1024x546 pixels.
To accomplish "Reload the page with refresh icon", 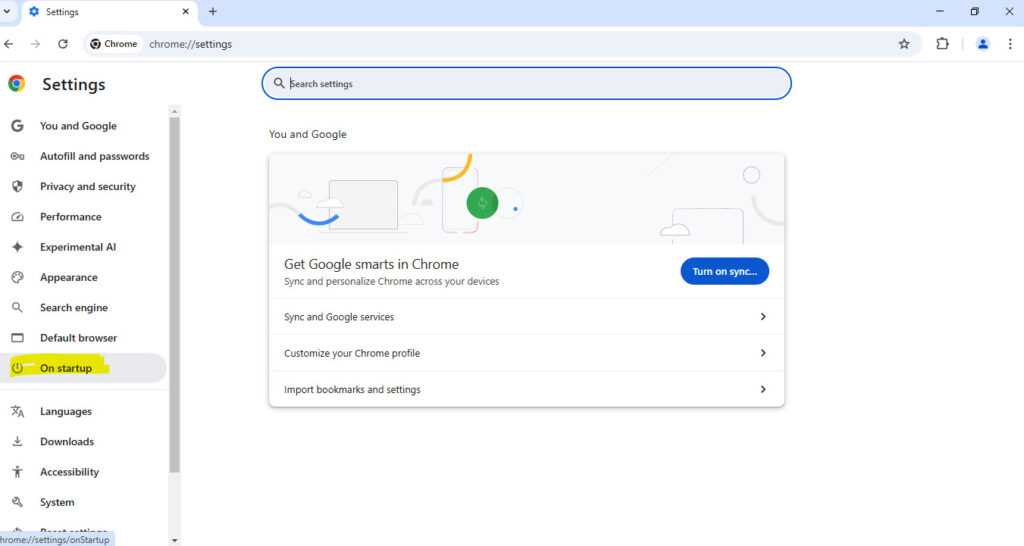I will 63,44.
